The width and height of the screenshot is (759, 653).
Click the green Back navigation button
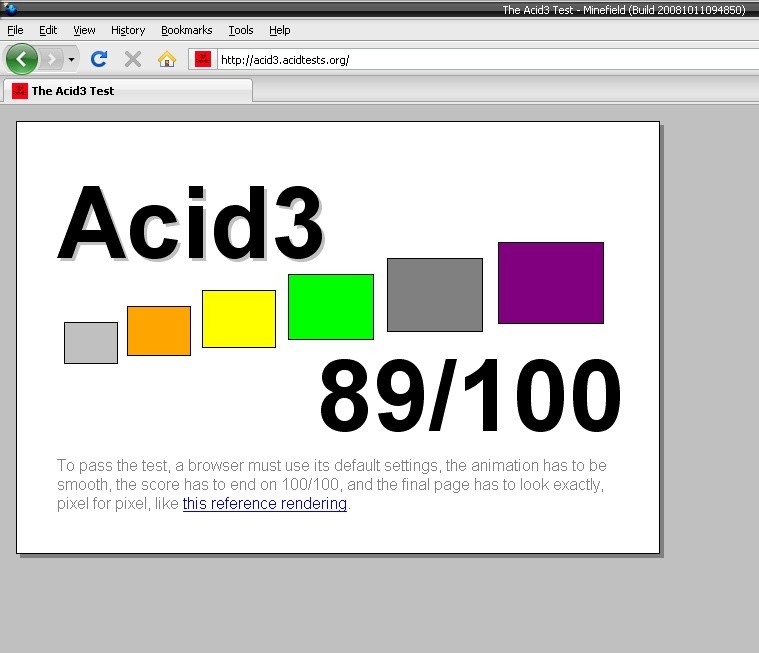(x=21, y=59)
